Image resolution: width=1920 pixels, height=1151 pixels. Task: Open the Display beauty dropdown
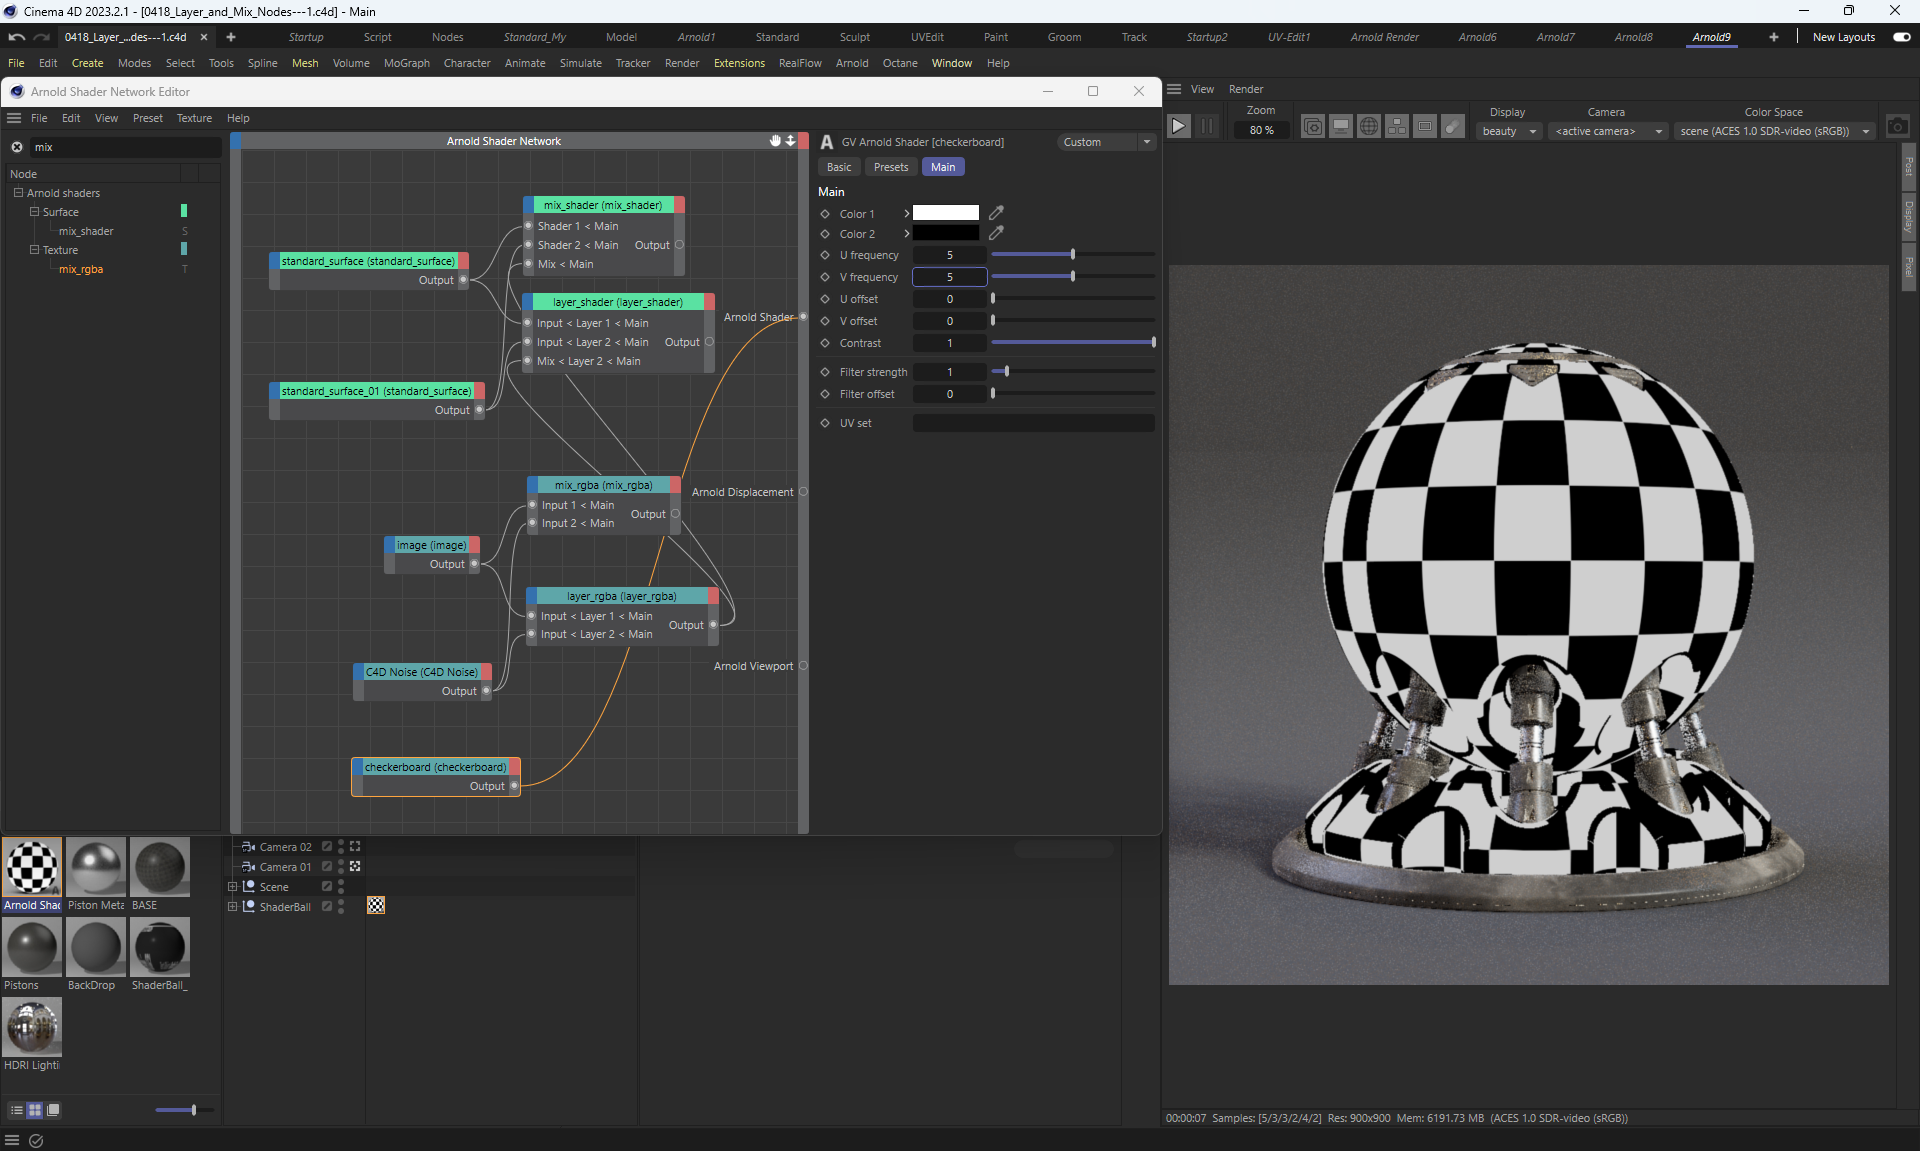(1508, 131)
